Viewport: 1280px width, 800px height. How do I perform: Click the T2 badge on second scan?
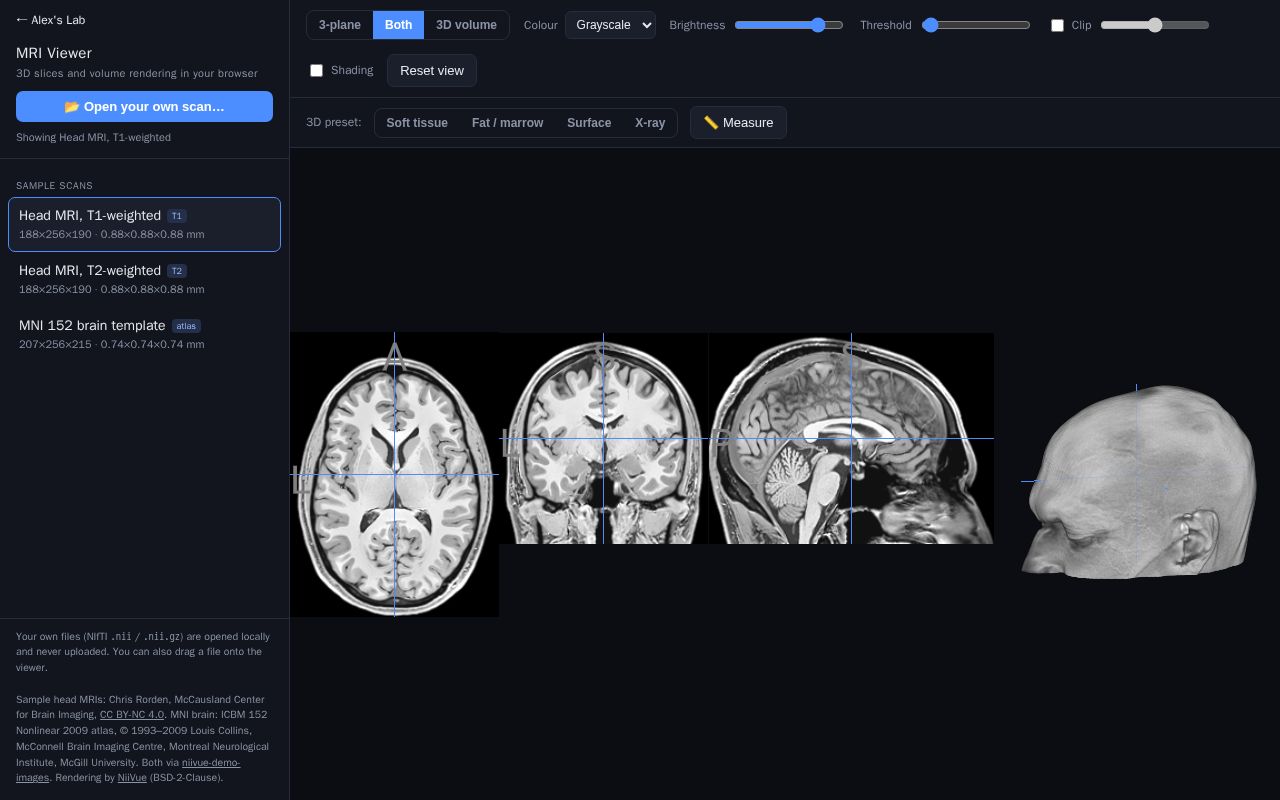click(177, 271)
